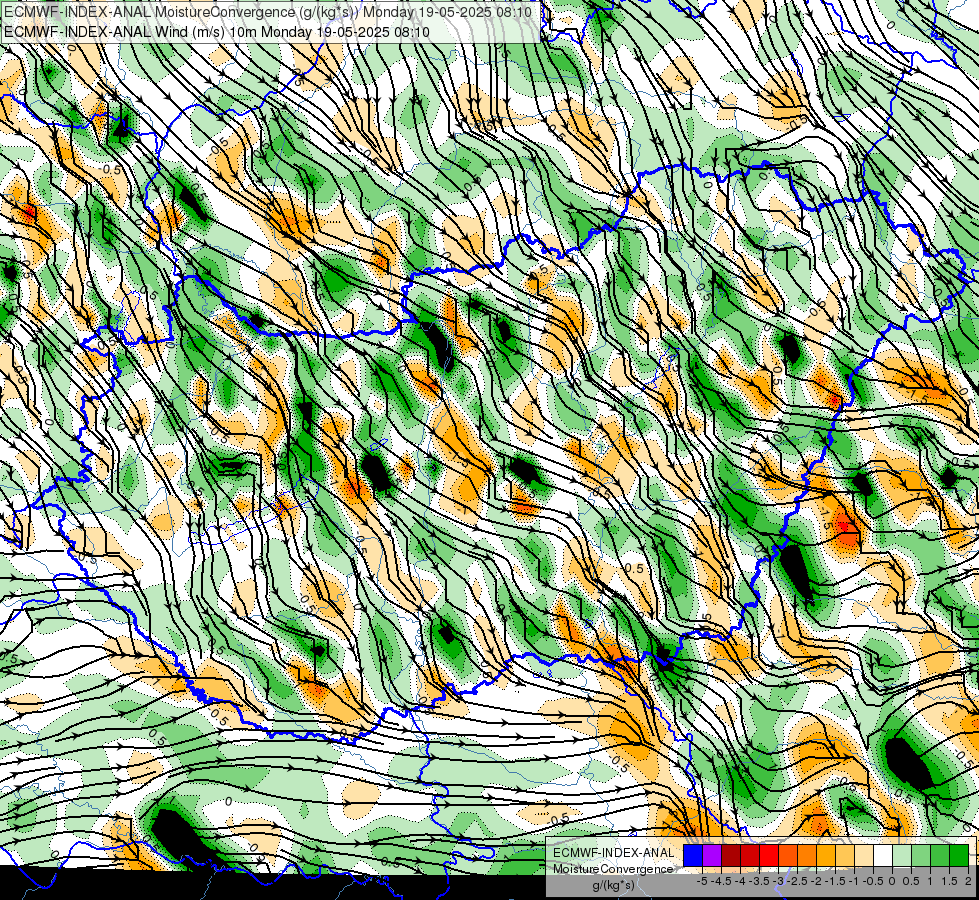Viewport: 979px width, 900px height.
Task: Click the legend tick value 0
Action: coord(892,881)
